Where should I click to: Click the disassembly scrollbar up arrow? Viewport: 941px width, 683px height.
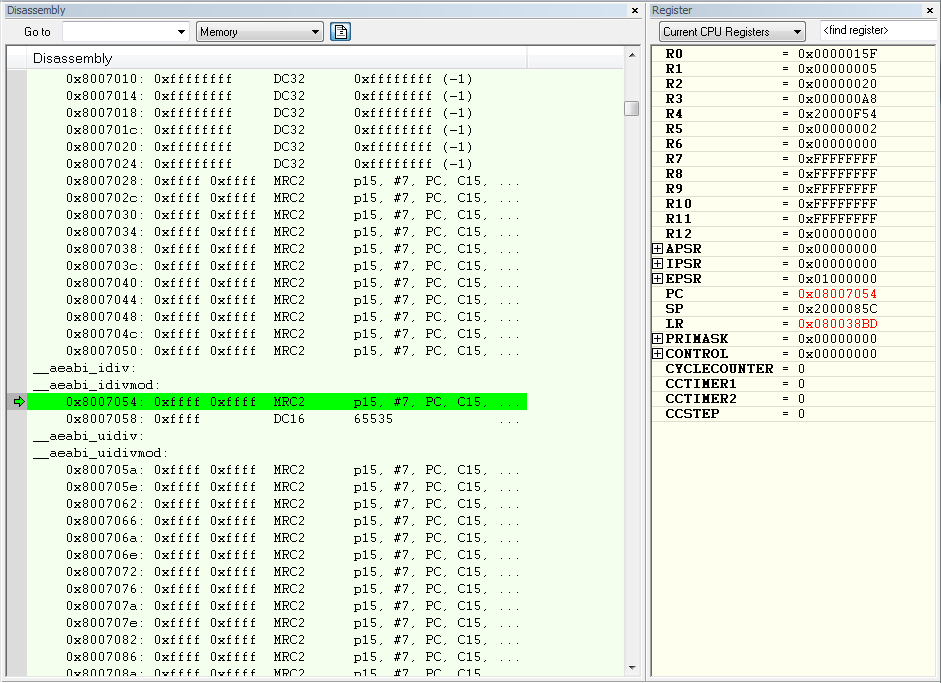pyautogui.click(x=632, y=55)
